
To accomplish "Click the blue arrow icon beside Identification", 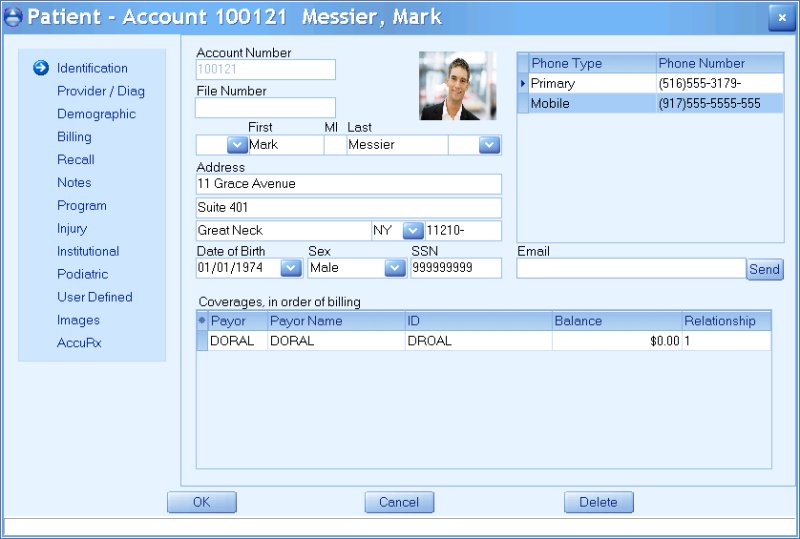I will [41, 68].
